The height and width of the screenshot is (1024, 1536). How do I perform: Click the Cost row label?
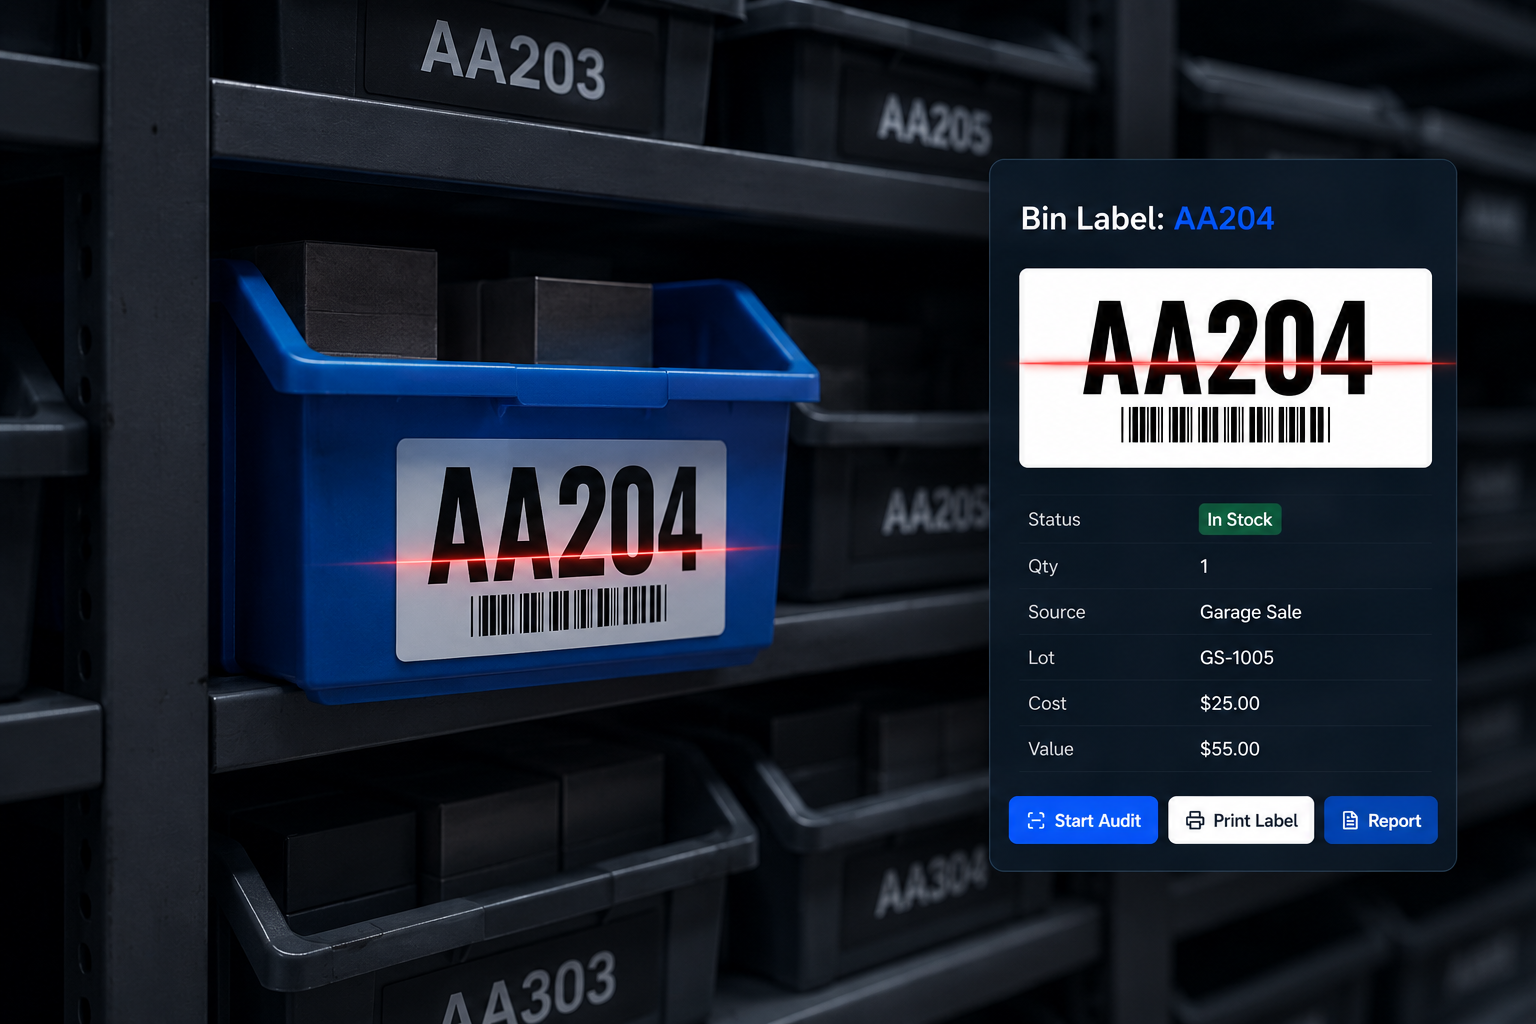coord(1047,703)
